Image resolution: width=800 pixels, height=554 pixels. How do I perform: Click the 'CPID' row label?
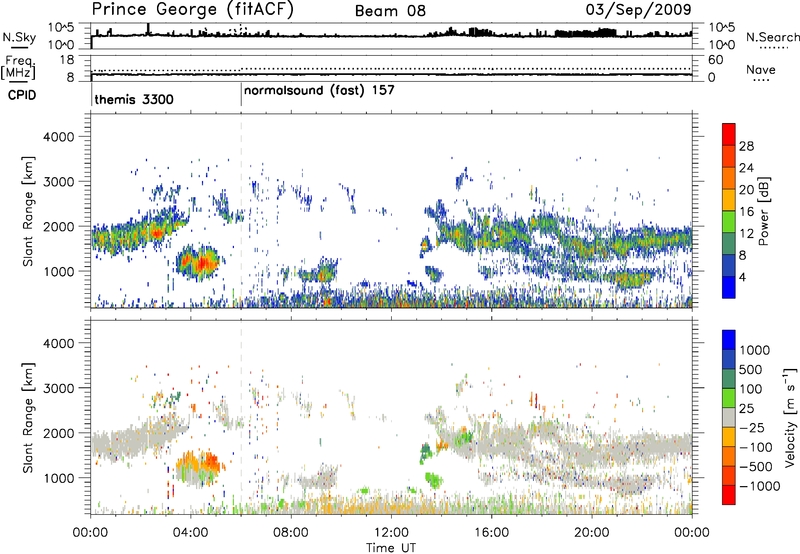[x=22, y=95]
